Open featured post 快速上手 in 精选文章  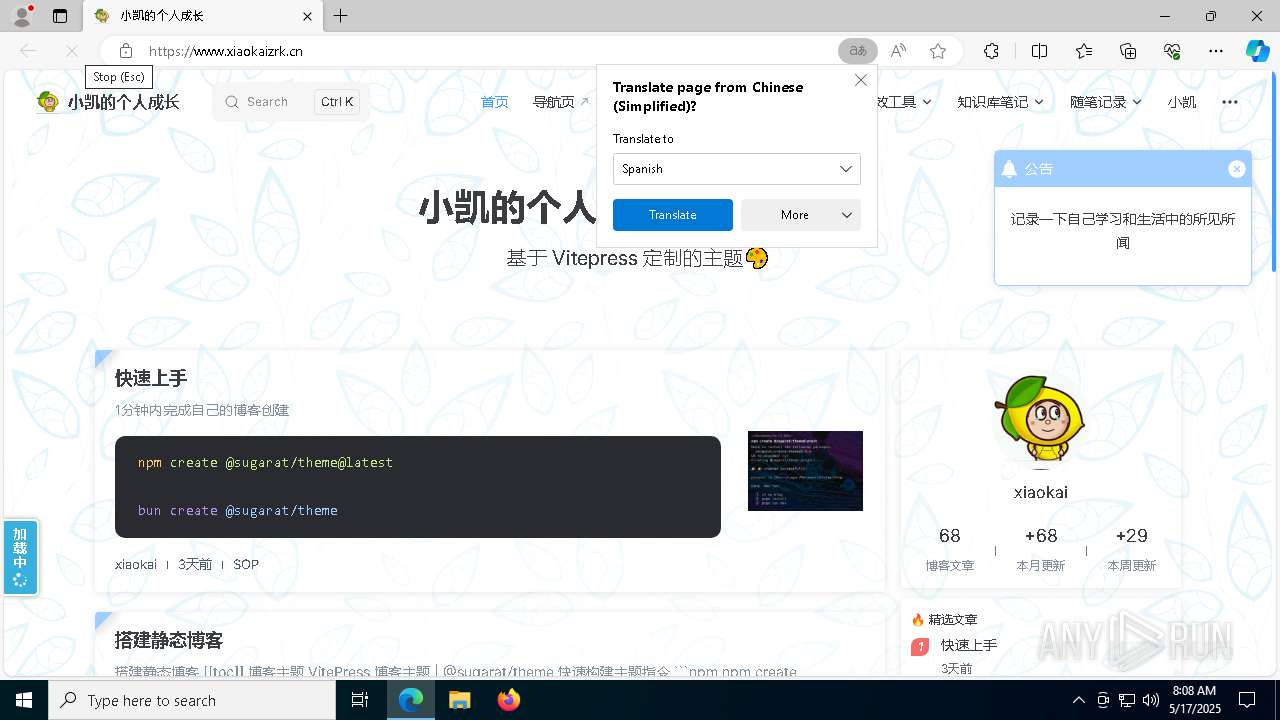[968, 646]
